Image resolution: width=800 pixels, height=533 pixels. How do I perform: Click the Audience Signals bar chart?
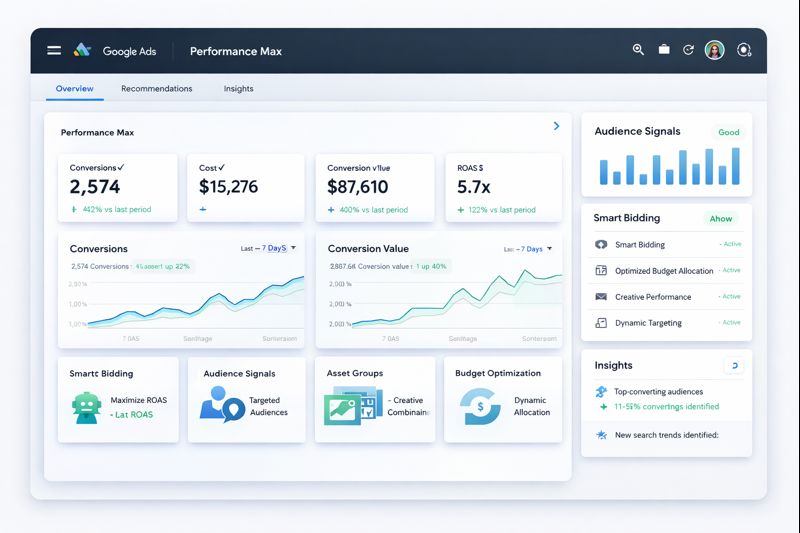(x=669, y=166)
